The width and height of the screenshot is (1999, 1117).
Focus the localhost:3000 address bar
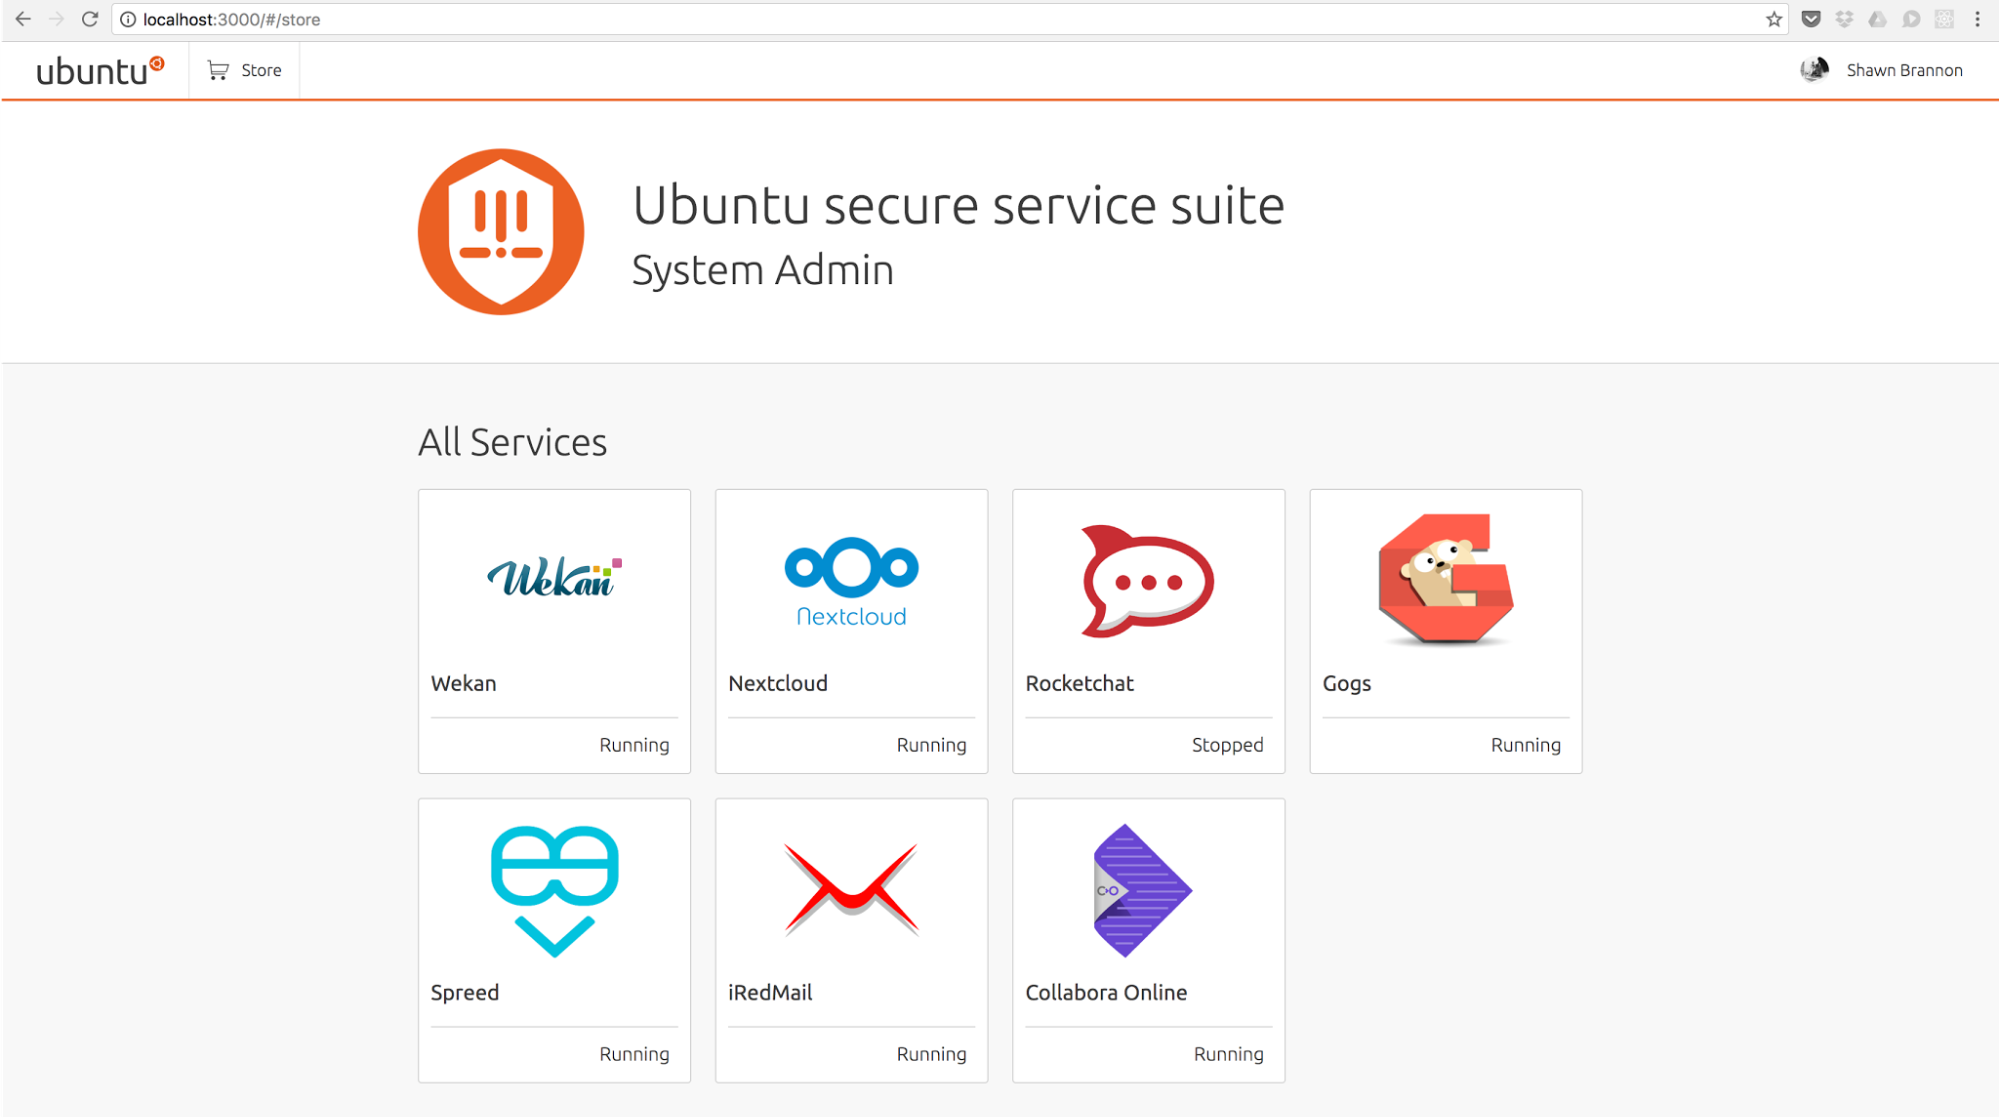click(x=950, y=19)
